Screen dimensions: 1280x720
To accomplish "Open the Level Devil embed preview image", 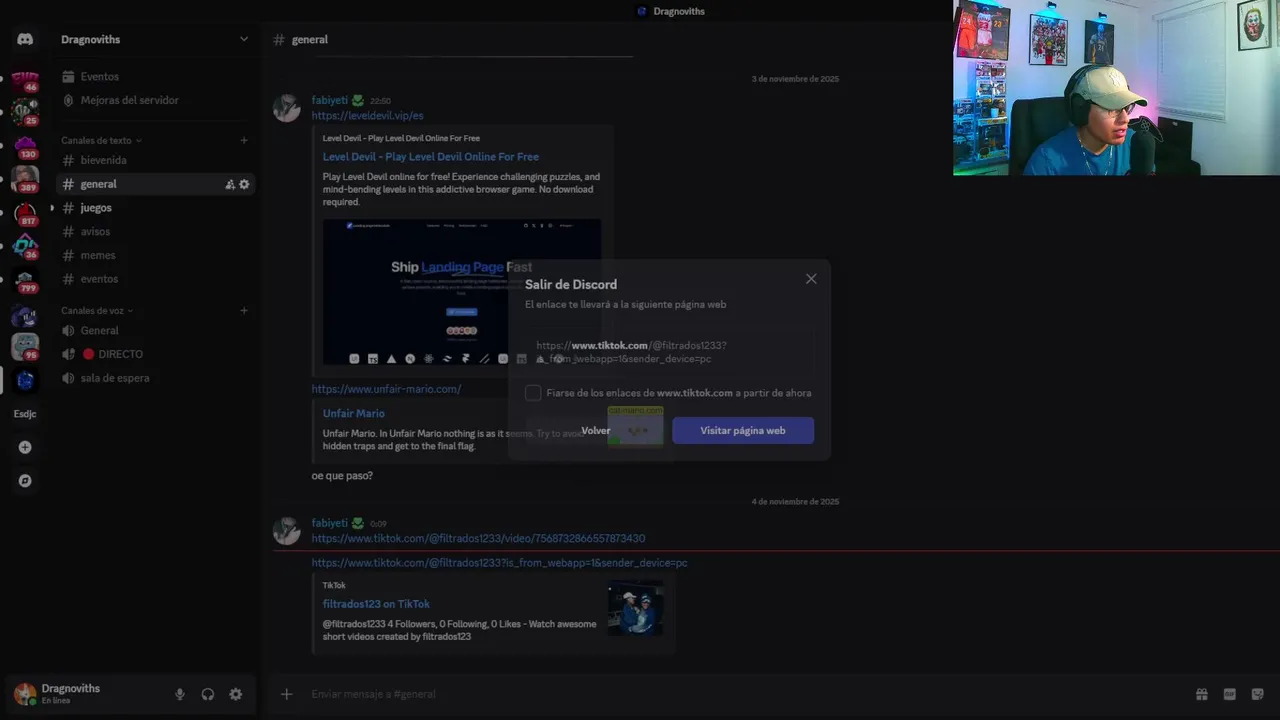I will (462, 293).
